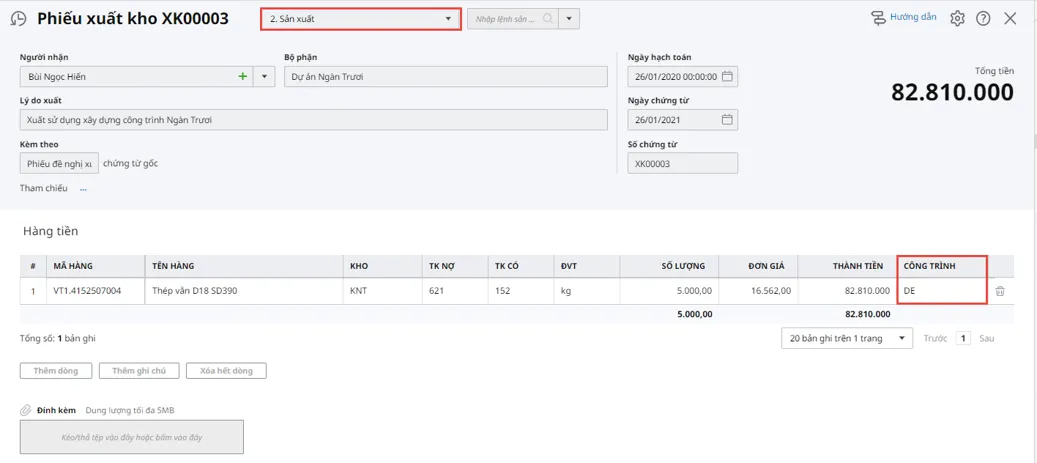Screen dimensions: 1037x463
Task: Open calendar for Ngày hạch toán
Action: [x=728, y=76]
